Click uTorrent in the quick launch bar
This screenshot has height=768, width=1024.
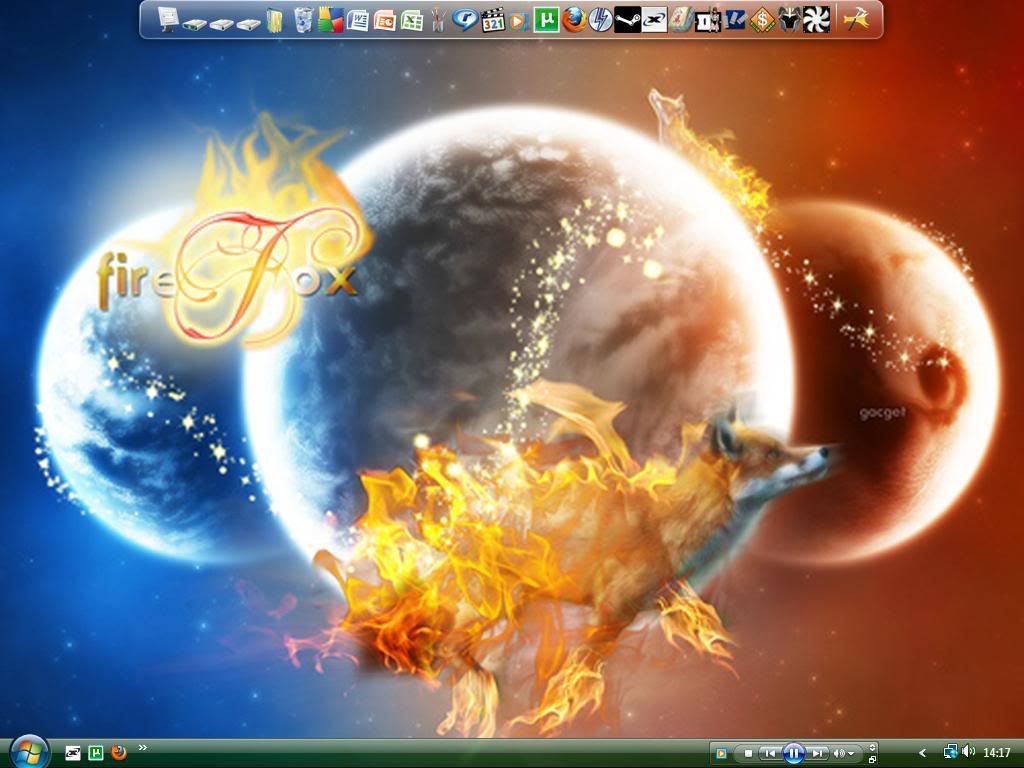[95, 753]
